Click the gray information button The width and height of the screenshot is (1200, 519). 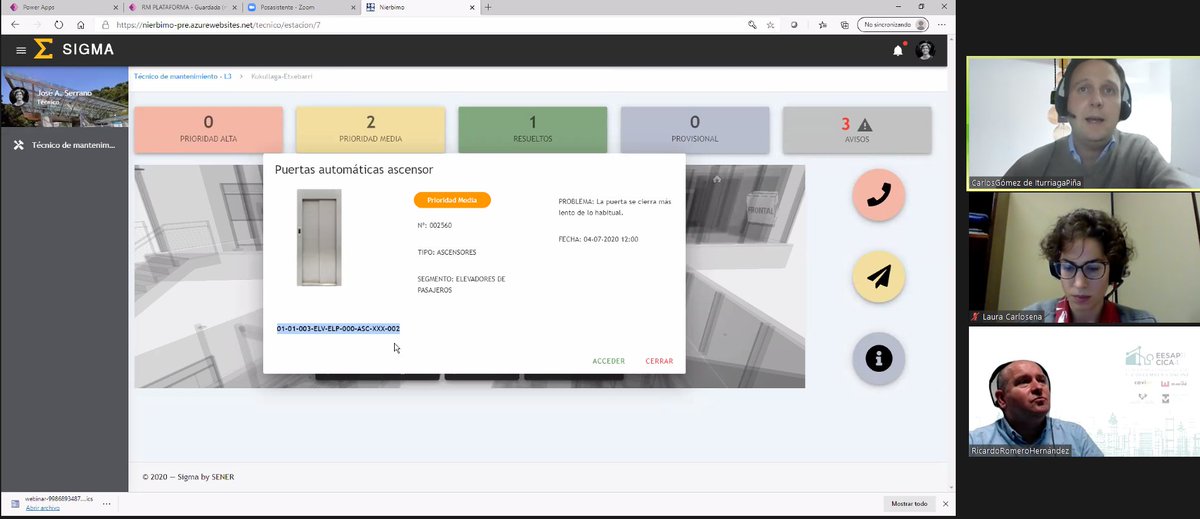point(879,358)
